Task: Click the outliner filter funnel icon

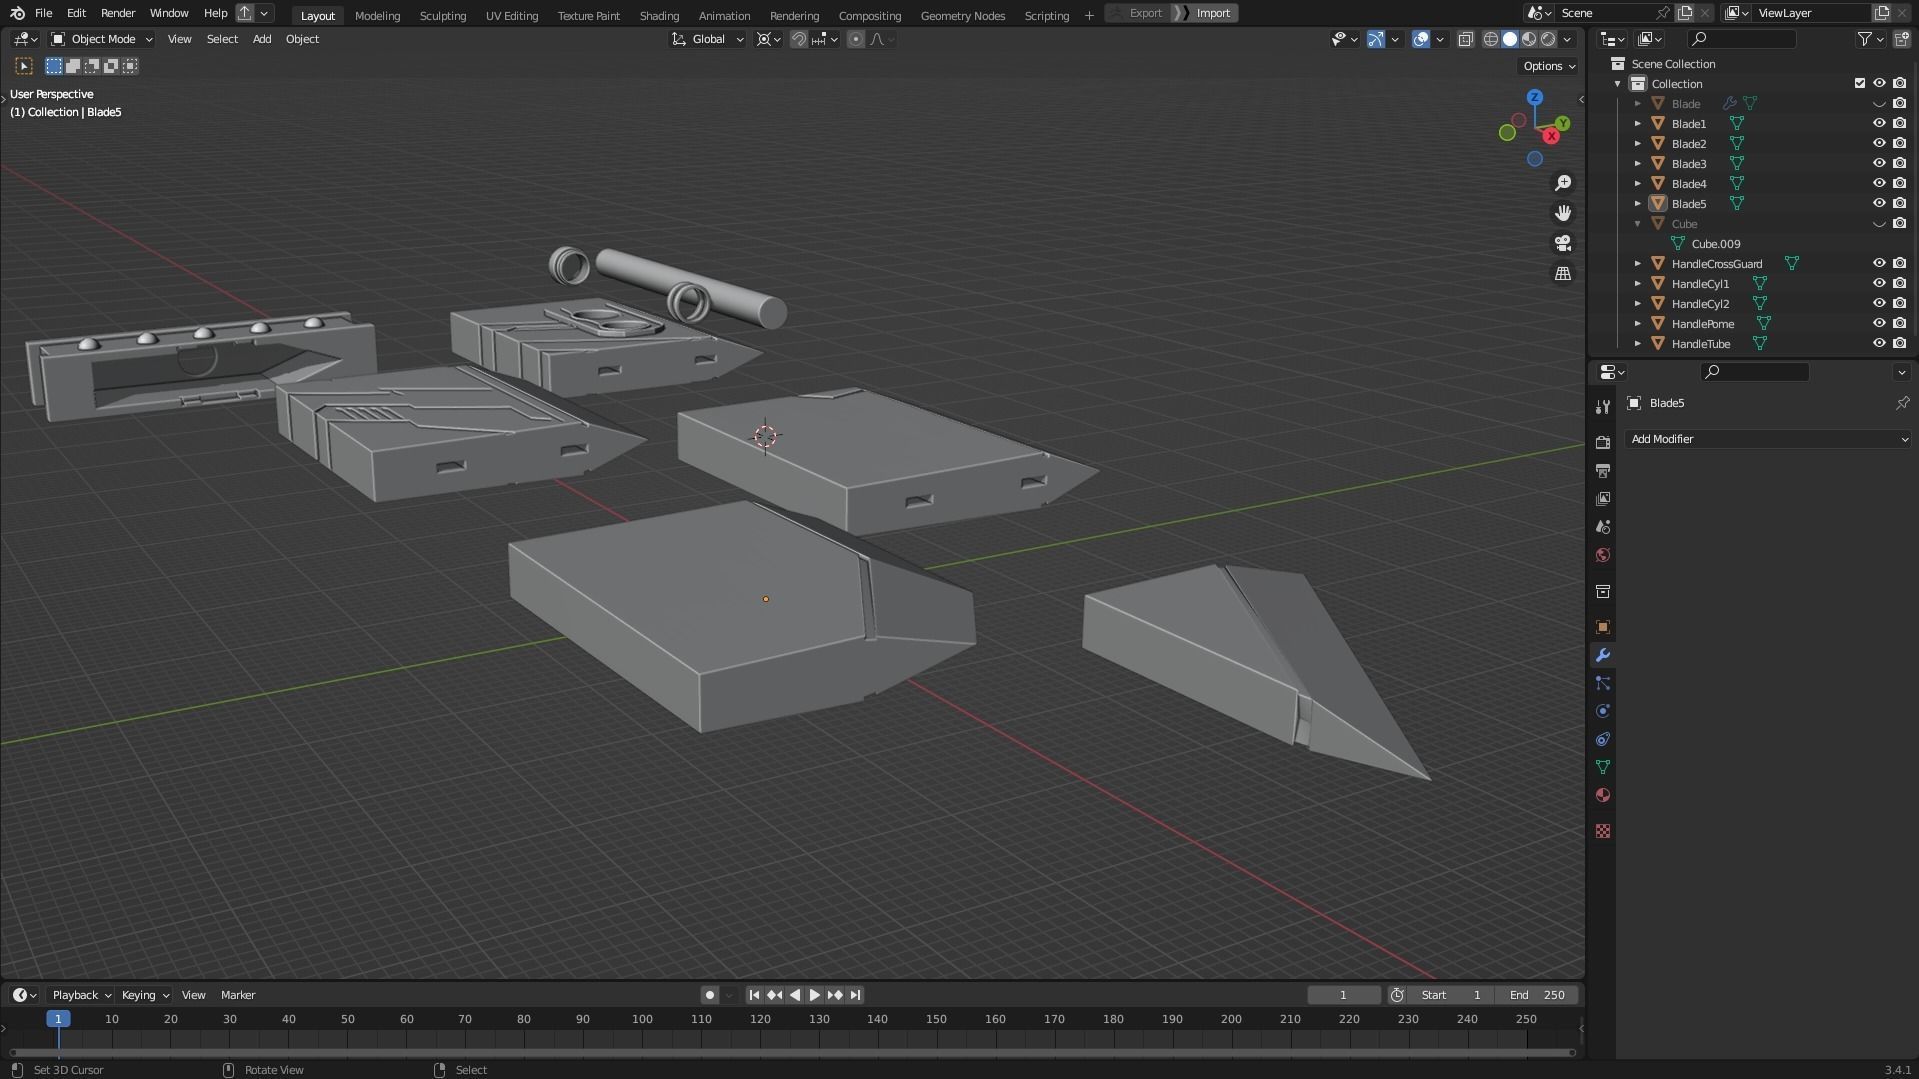Action: pyautogui.click(x=1864, y=39)
